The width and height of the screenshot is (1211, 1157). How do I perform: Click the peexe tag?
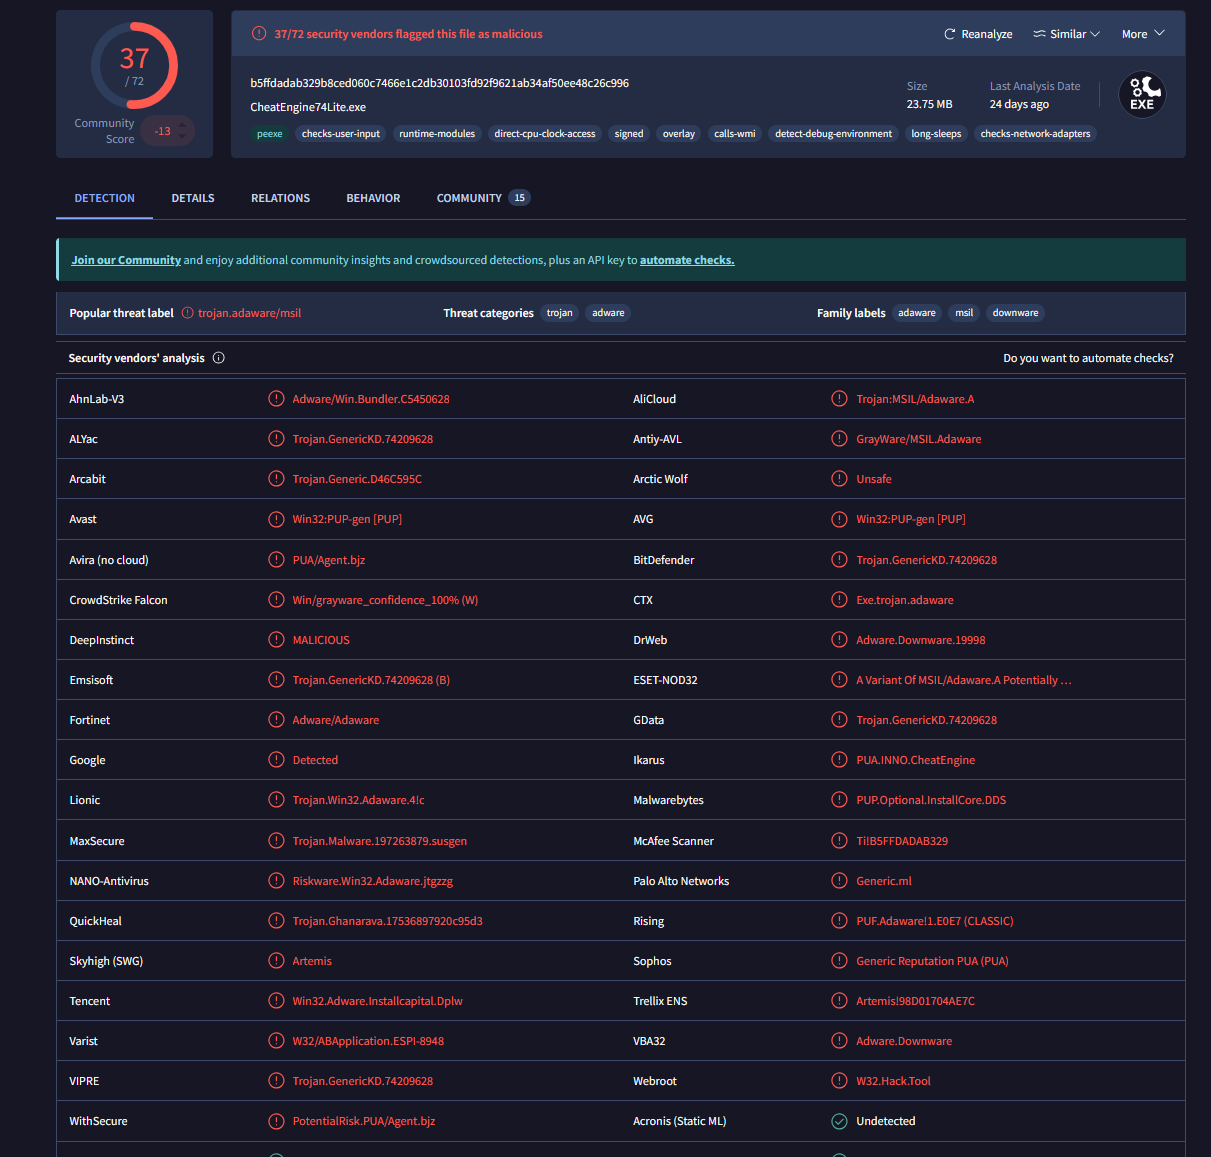point(270,134)
